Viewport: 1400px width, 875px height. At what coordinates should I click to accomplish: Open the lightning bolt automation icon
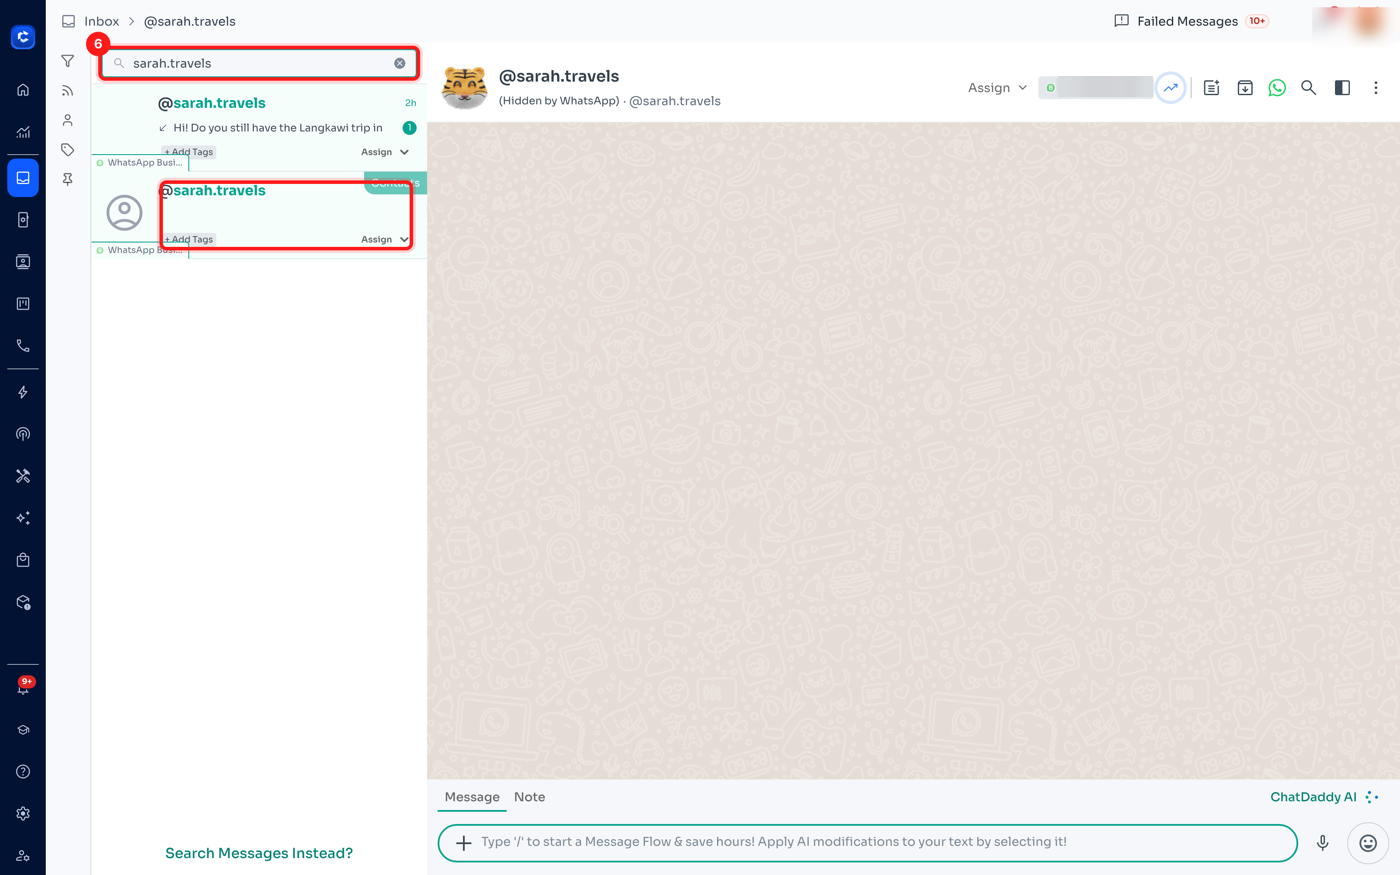tap(23, 392)
